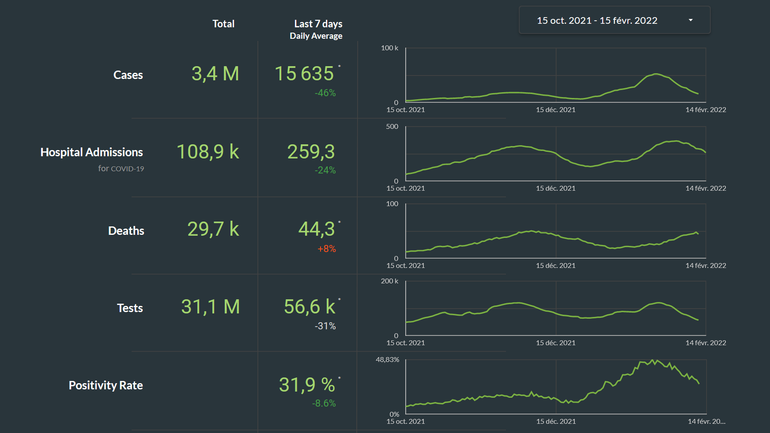Select the Tests line chart
The image size is (770, 433).
[x=555, y=309]
